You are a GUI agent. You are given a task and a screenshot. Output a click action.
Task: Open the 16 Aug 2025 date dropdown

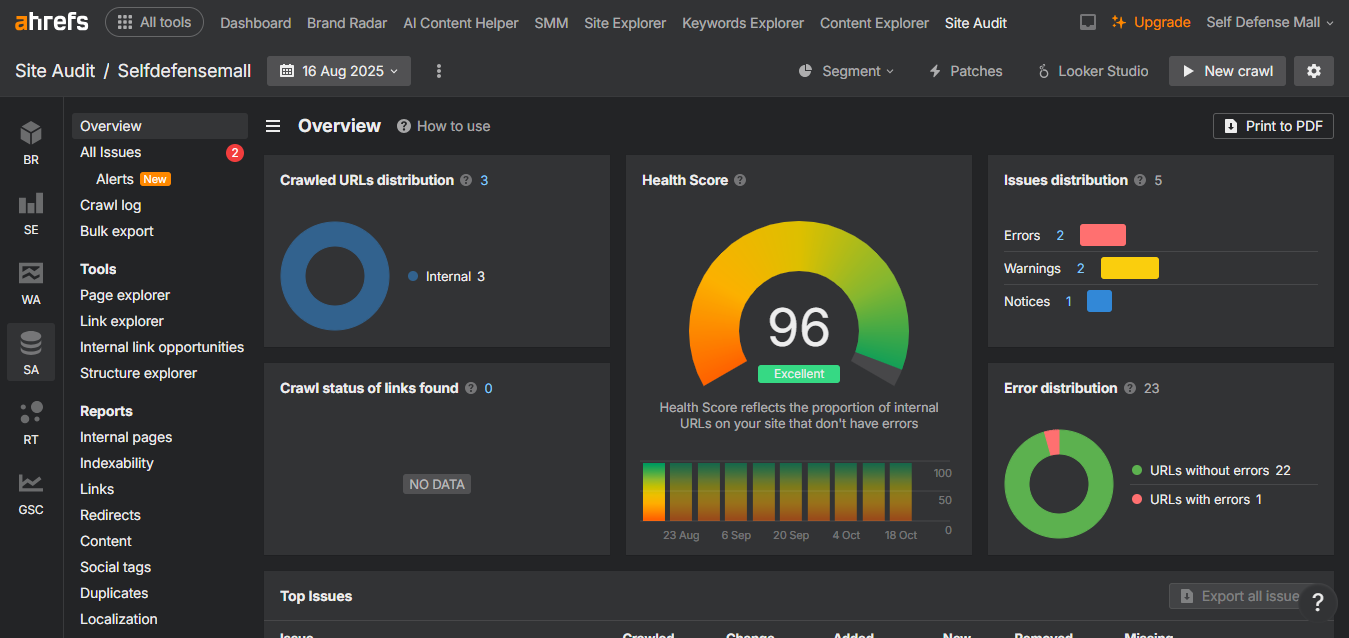coord(338,71)
